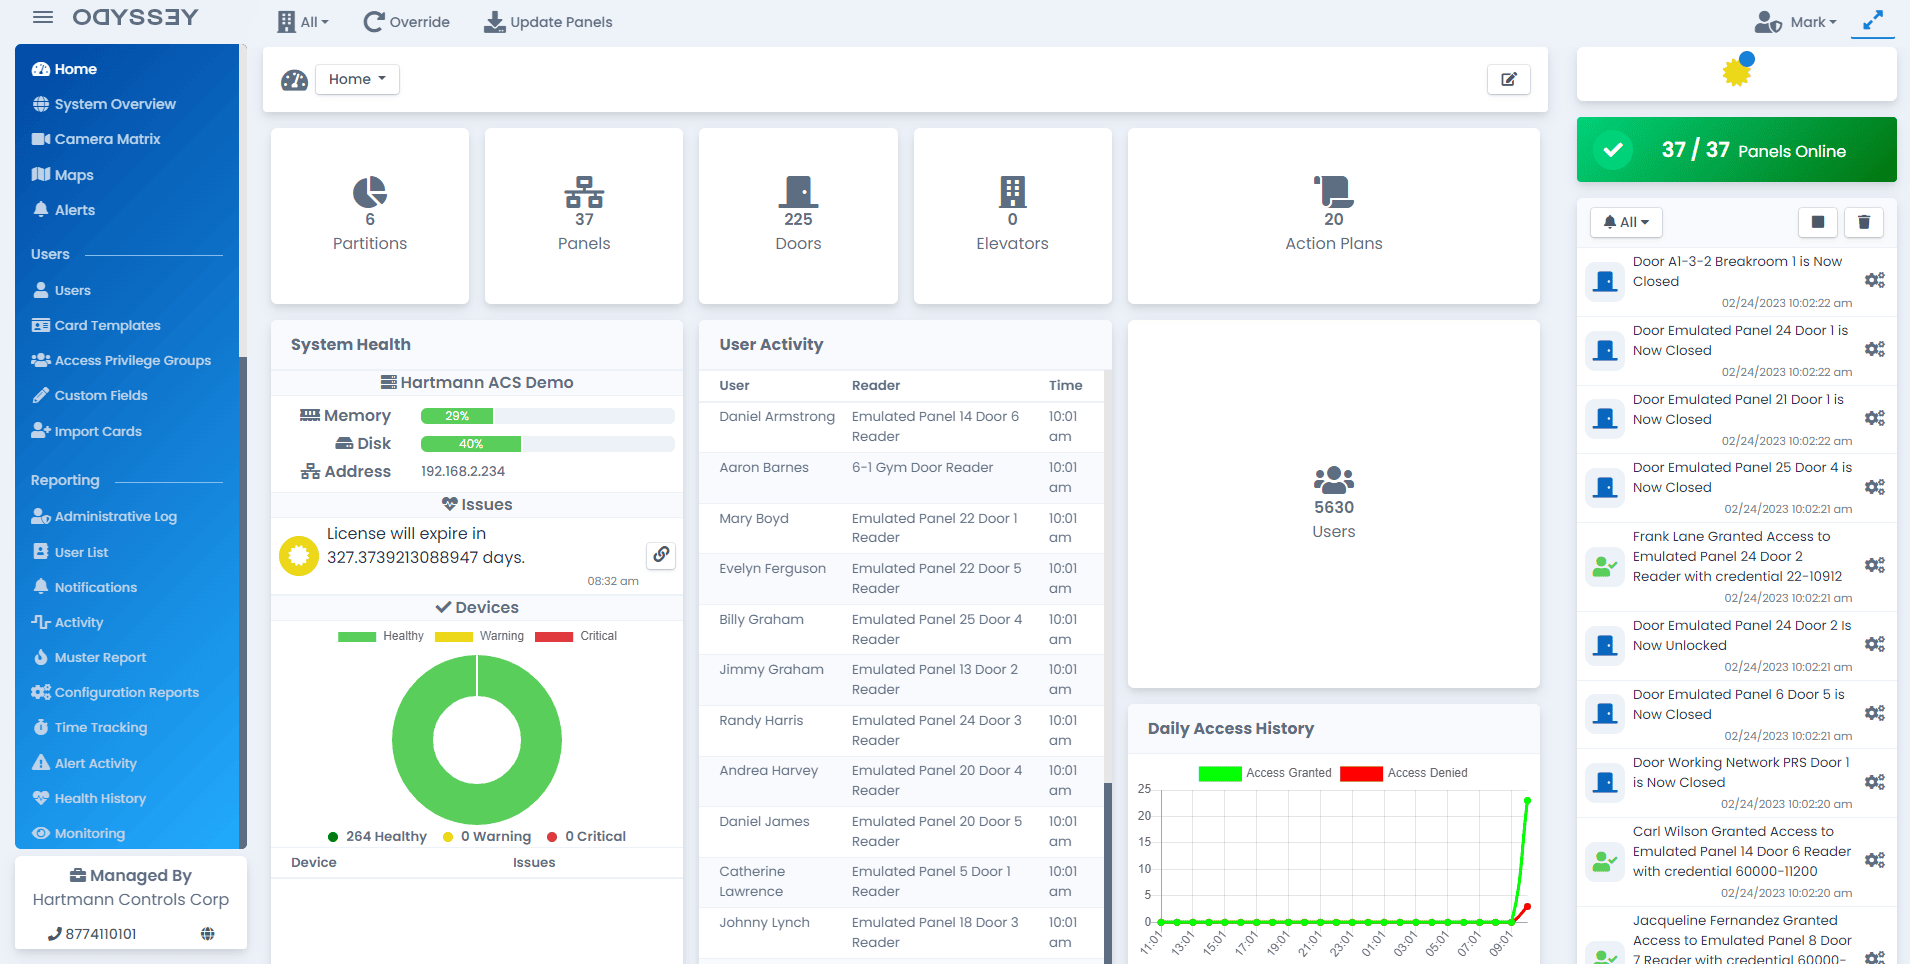Click the fullscreen expand arrows icon

1872,20
